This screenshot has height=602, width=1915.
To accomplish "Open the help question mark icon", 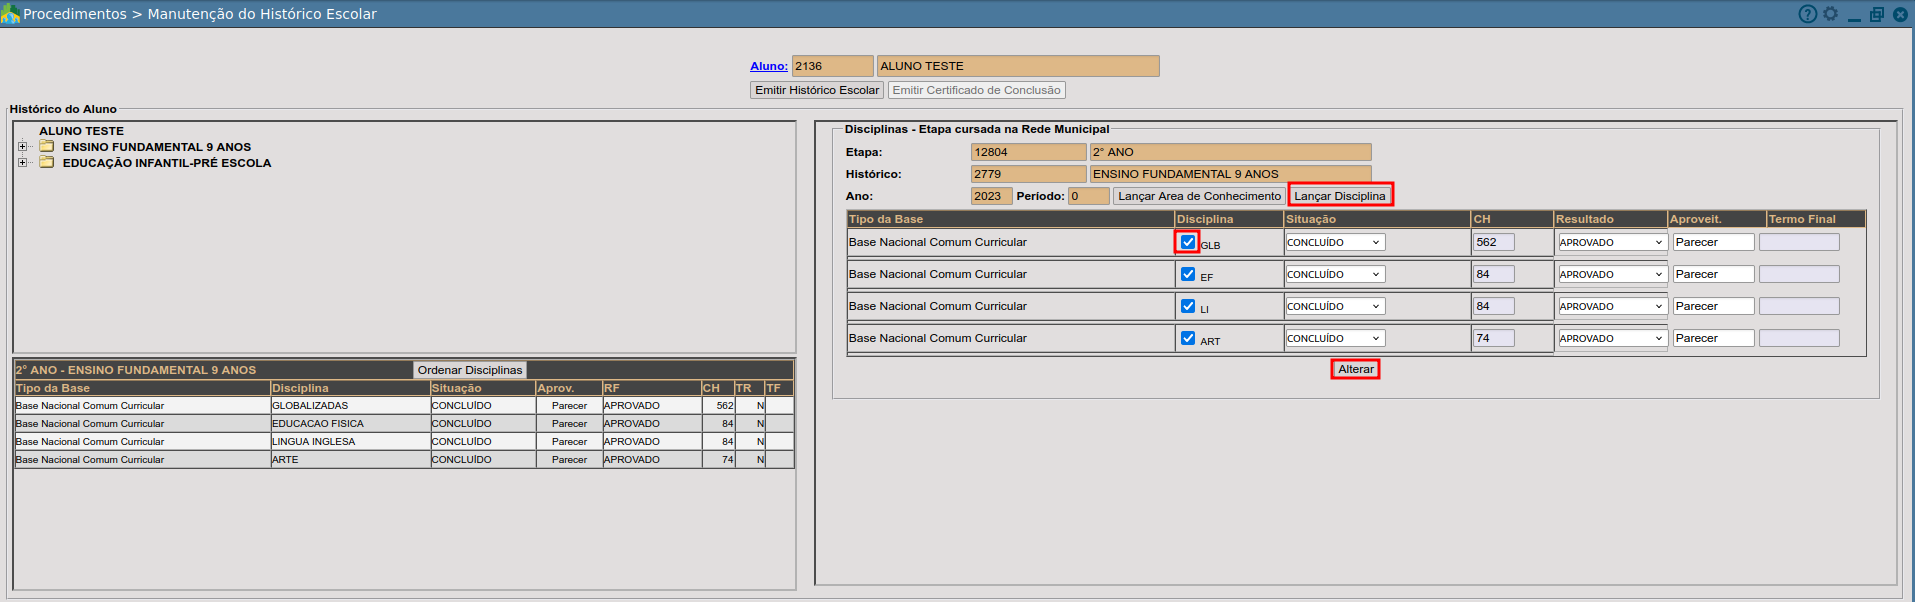I will 1807,14.
